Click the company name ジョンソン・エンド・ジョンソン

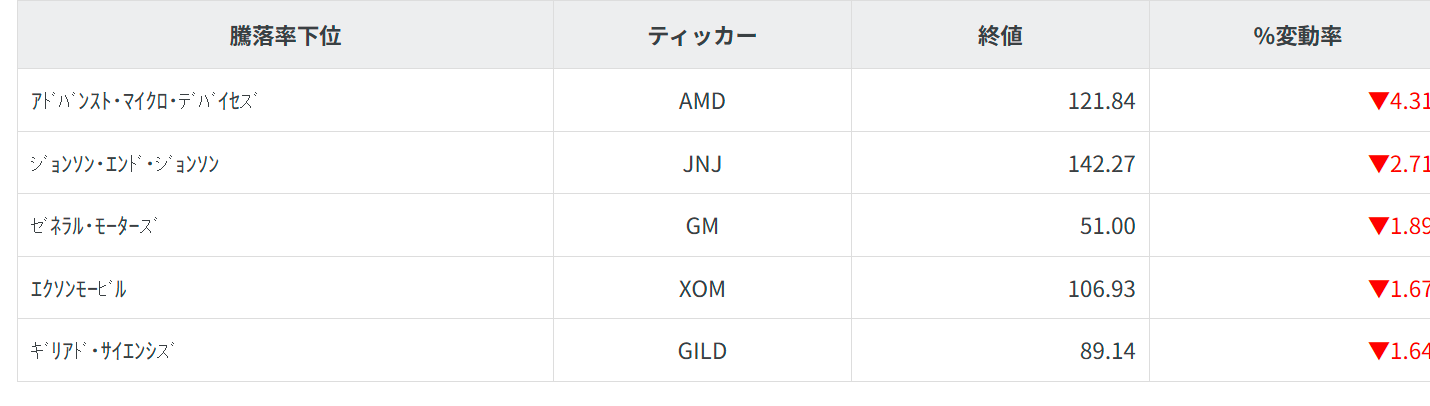125,164
